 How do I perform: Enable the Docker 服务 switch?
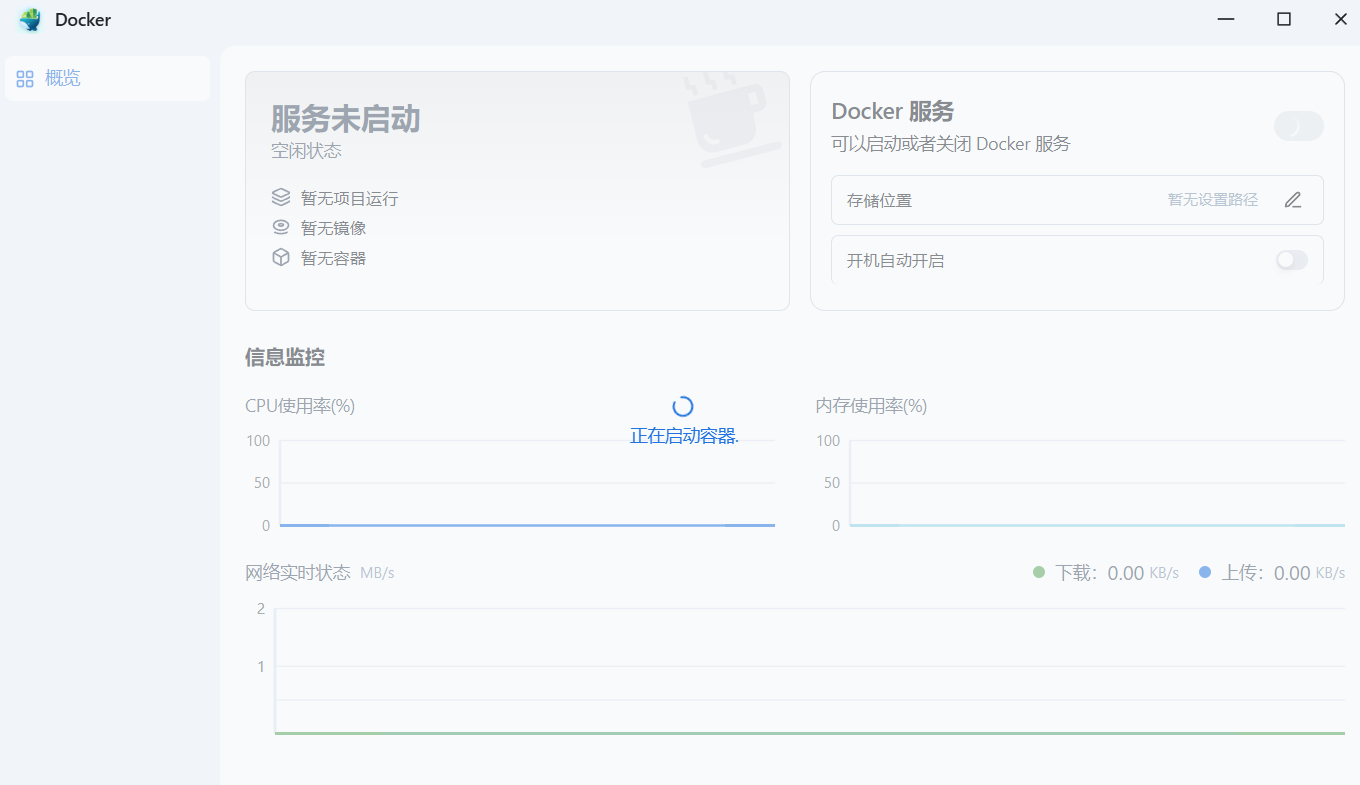1298,125
